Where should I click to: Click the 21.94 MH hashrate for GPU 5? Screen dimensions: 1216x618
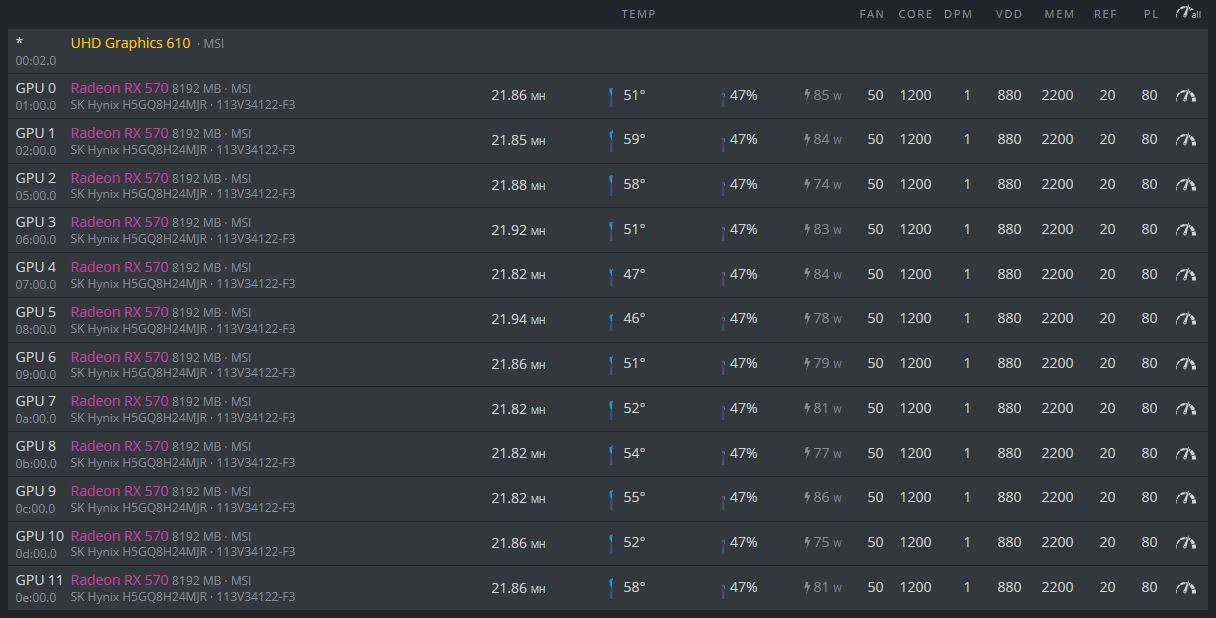point(518,319)
